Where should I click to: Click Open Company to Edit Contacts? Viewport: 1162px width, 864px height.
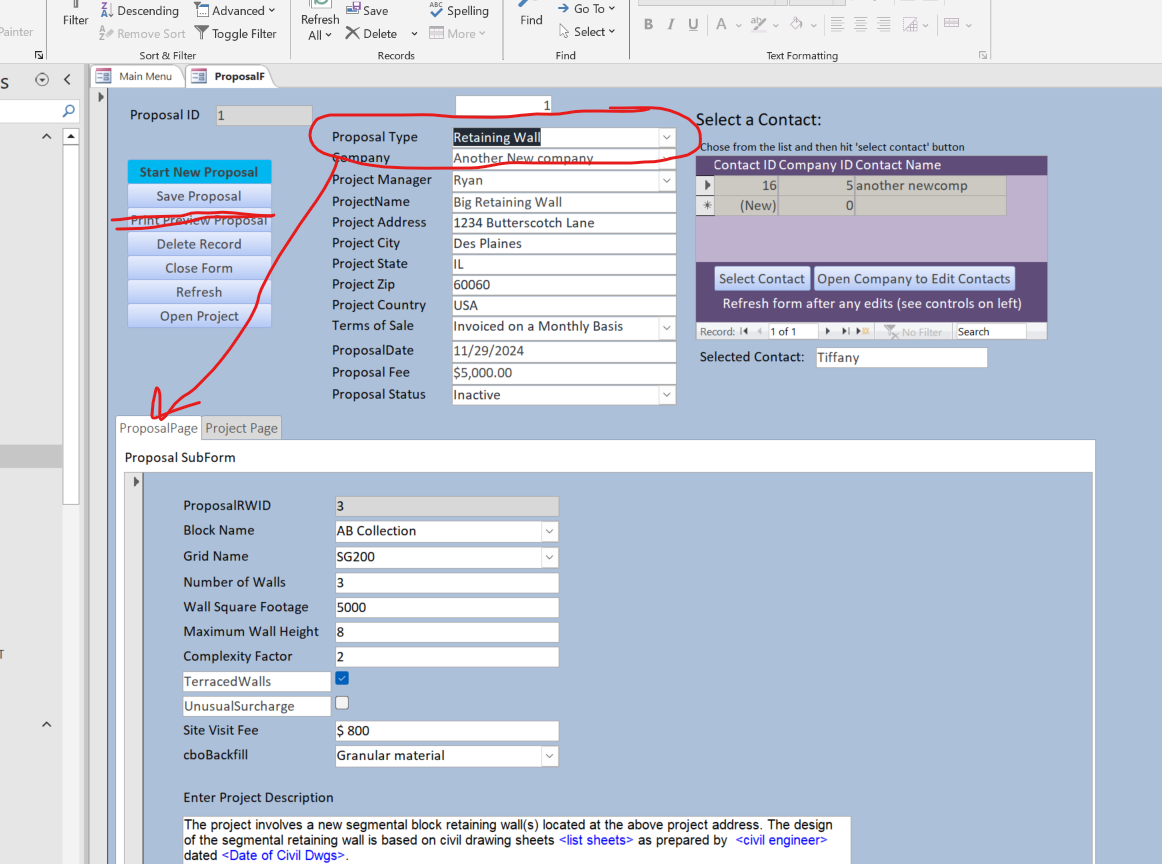(914, 279)
